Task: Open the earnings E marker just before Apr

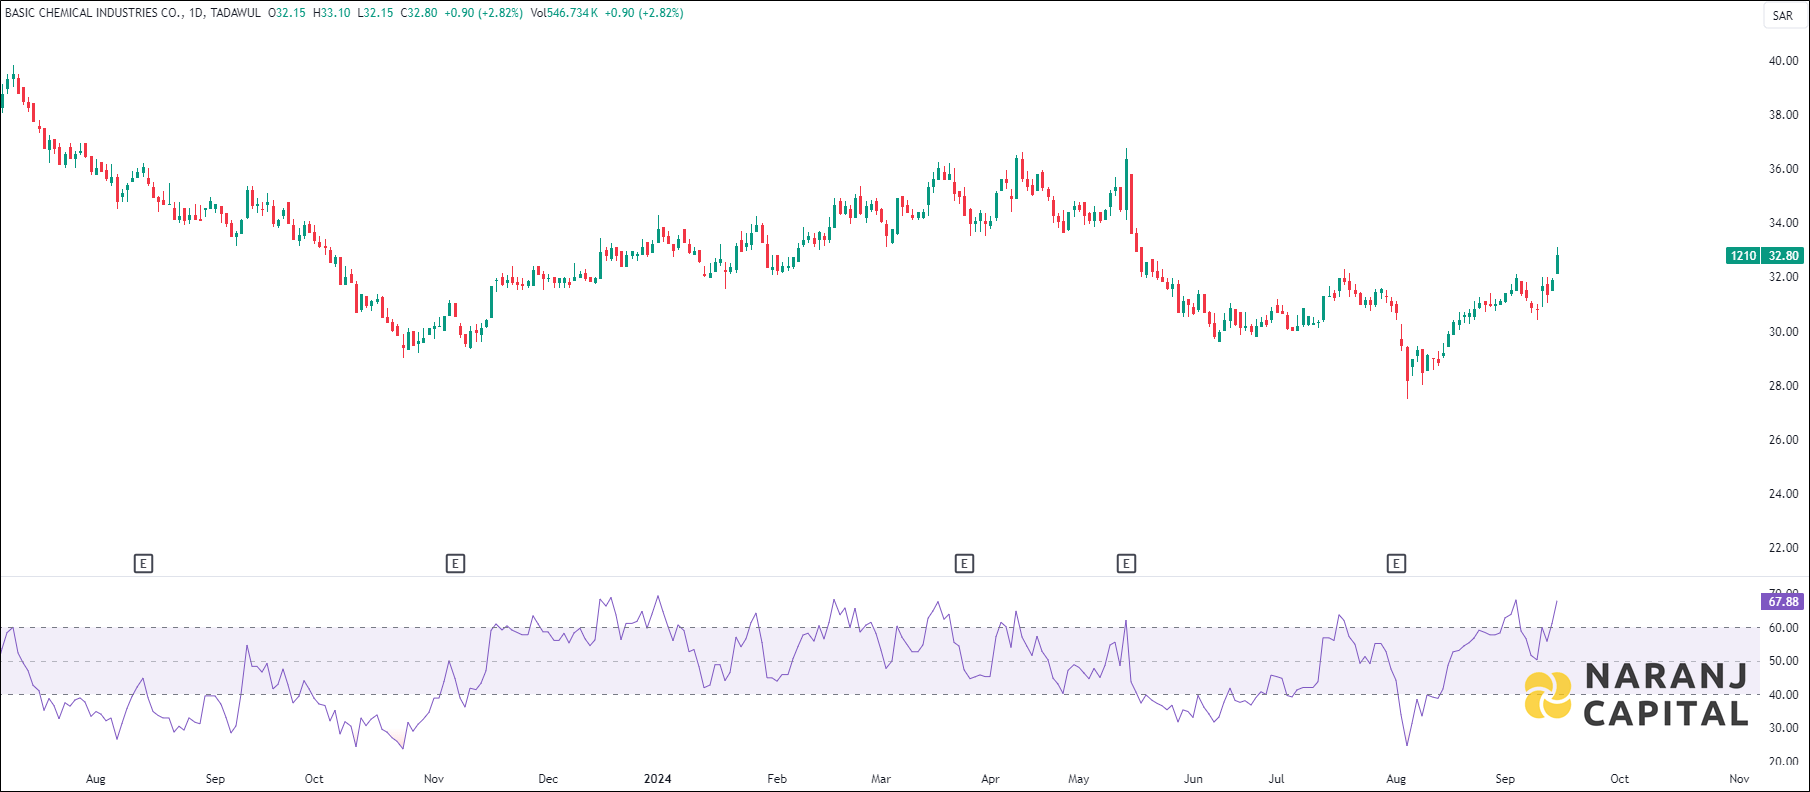Action: pyautogui.click(x=964, y=564)
